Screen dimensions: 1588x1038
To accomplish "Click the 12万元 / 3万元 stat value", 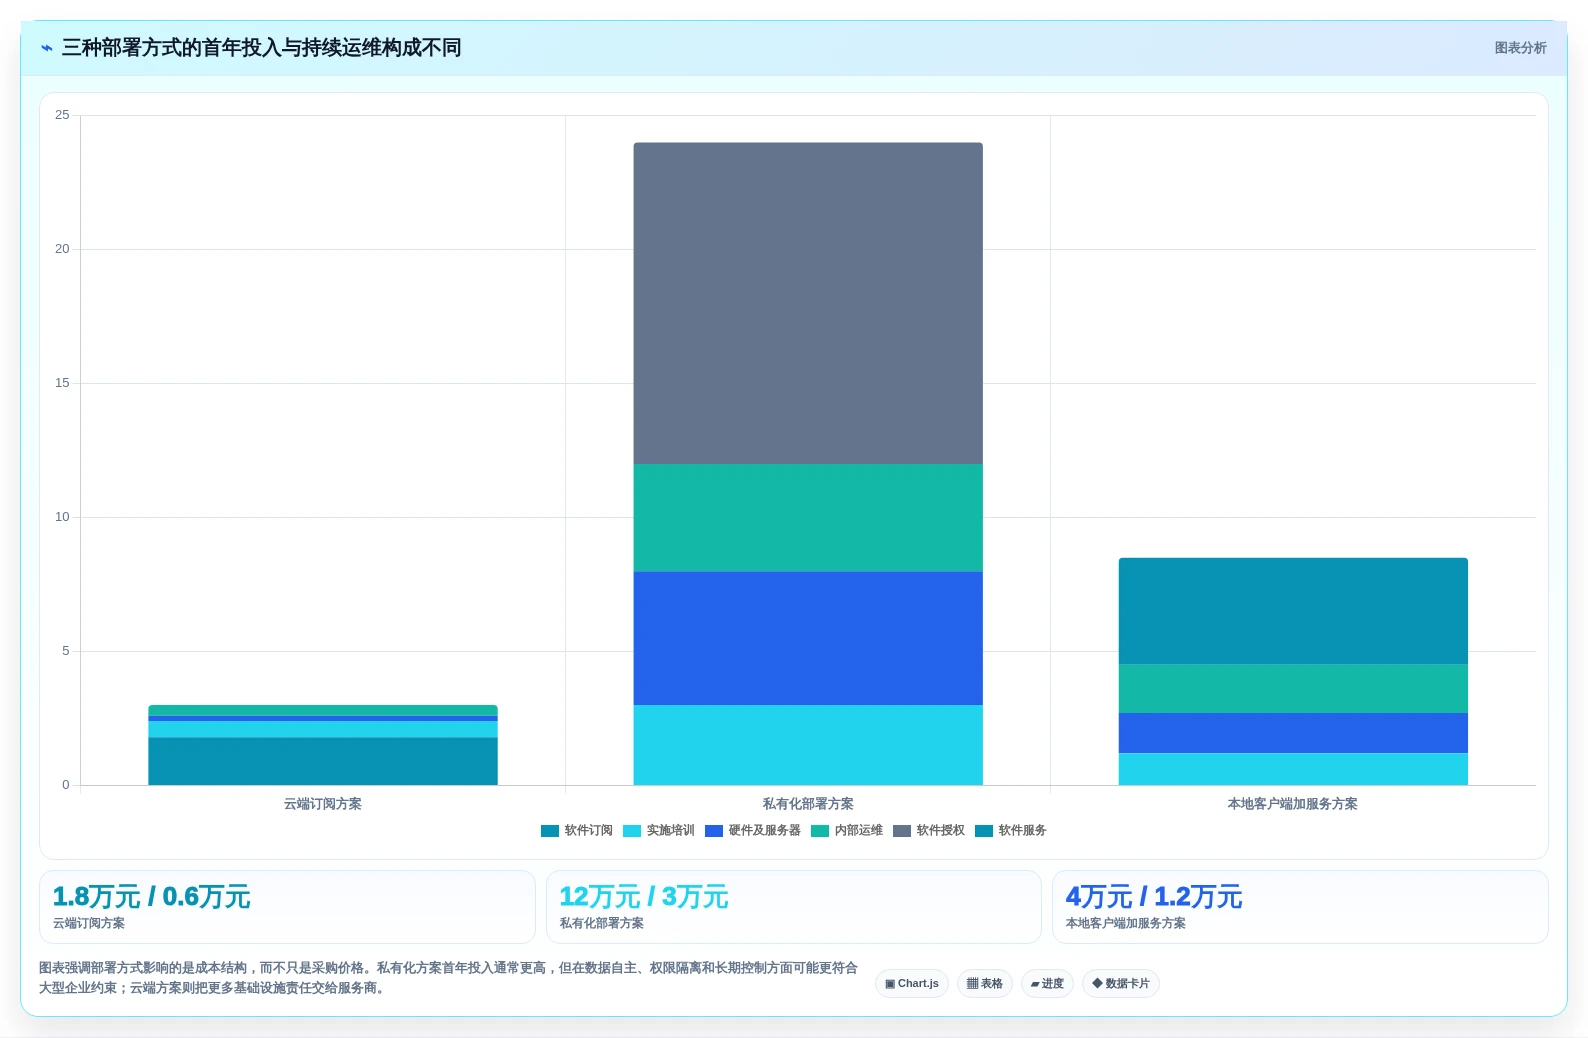I will [644, 897].
